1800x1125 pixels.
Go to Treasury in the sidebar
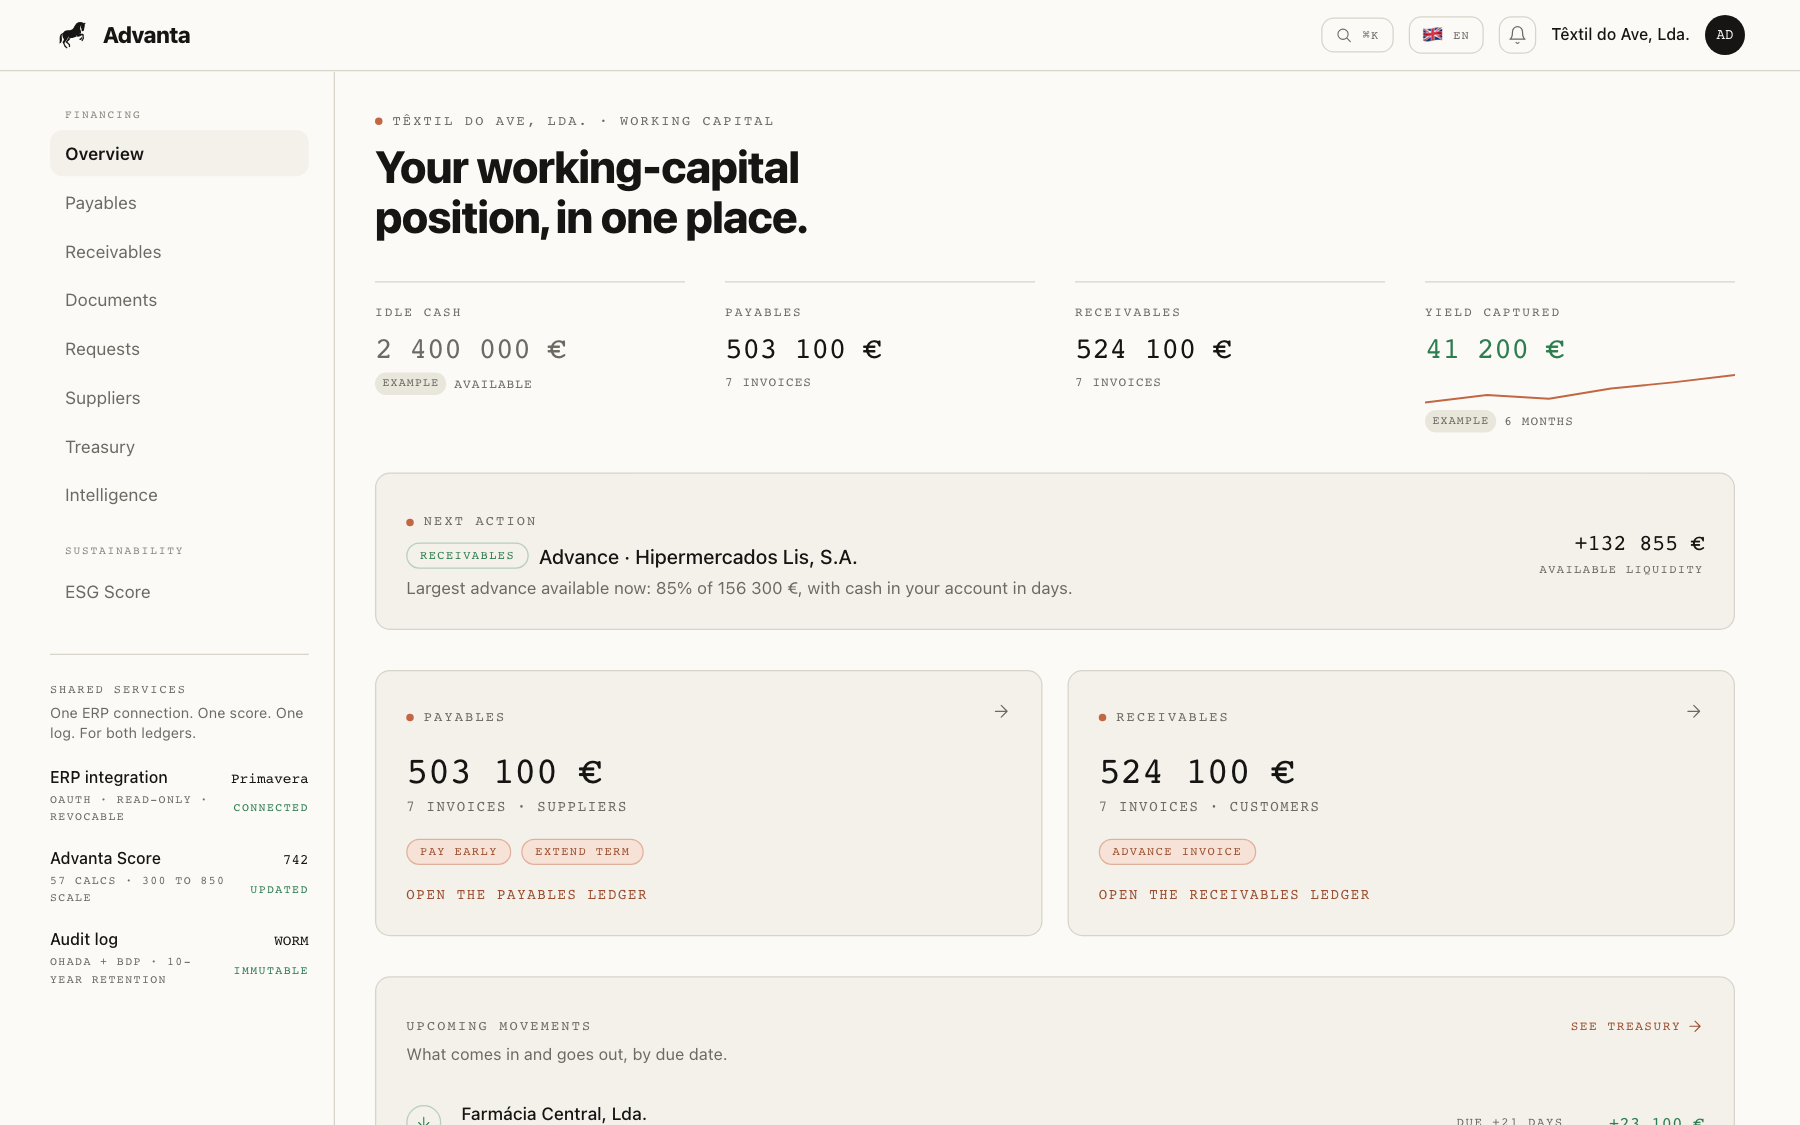[x=179, y=447]
